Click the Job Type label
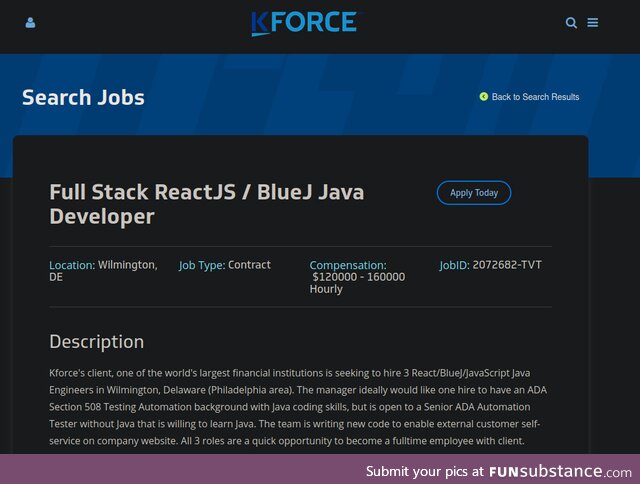 [202, 265]
